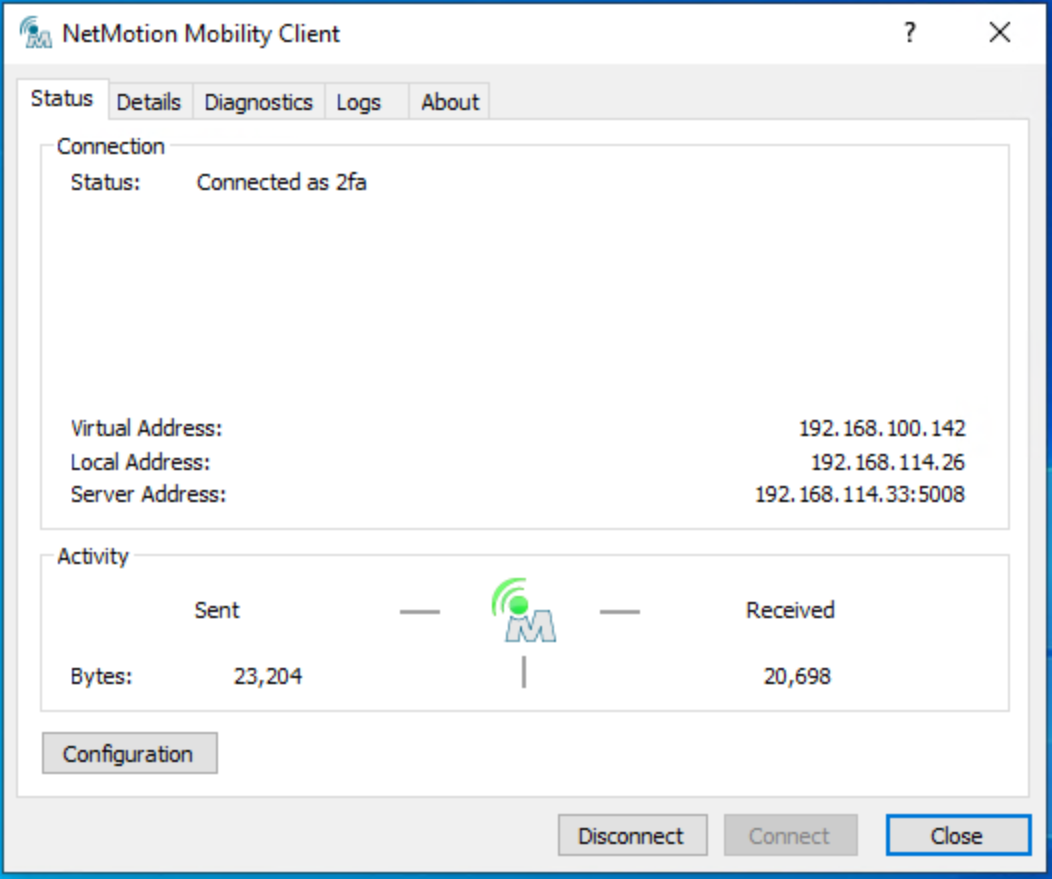
Task: Click the sent bytes value 23,204
Action: click(268, 676)
